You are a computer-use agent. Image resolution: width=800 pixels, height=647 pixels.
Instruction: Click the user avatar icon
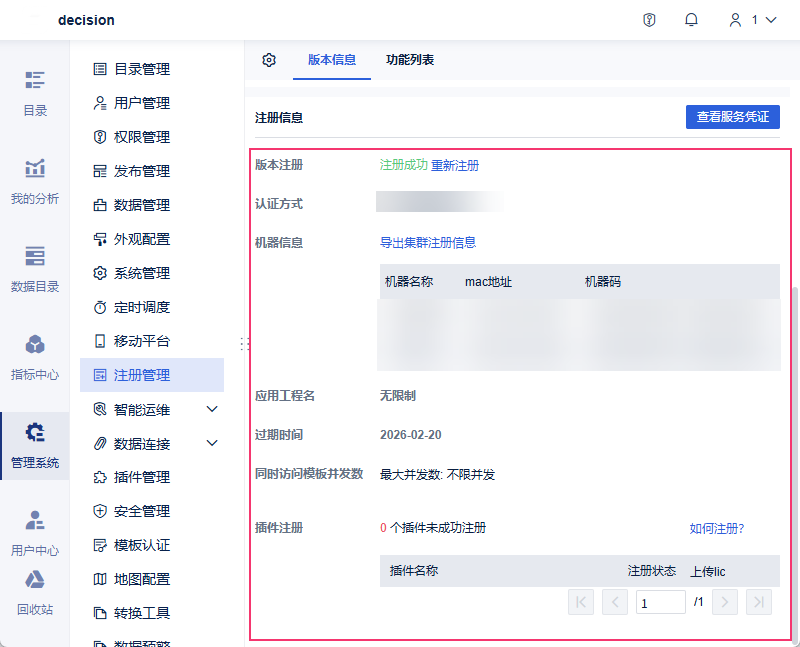[735, 20]
